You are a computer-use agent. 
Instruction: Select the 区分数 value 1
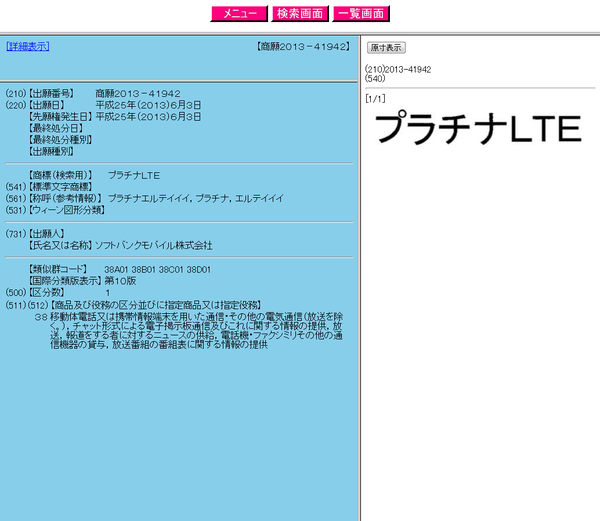[x=108, y=293]
